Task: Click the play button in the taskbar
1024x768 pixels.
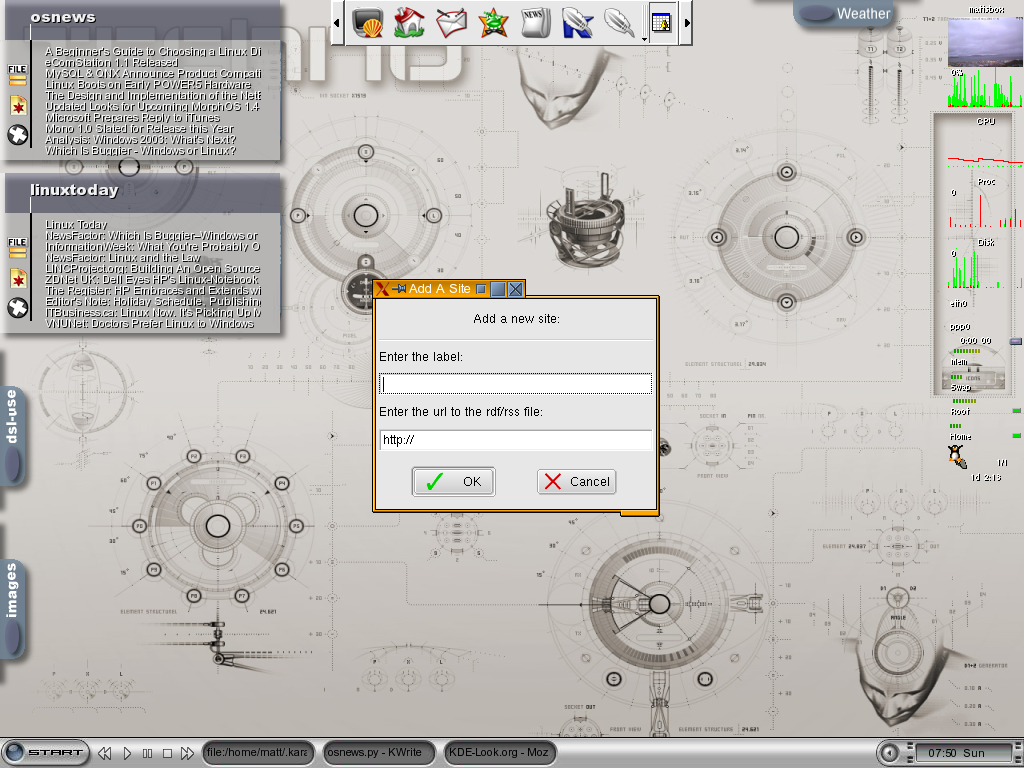Action: point(127,753)
